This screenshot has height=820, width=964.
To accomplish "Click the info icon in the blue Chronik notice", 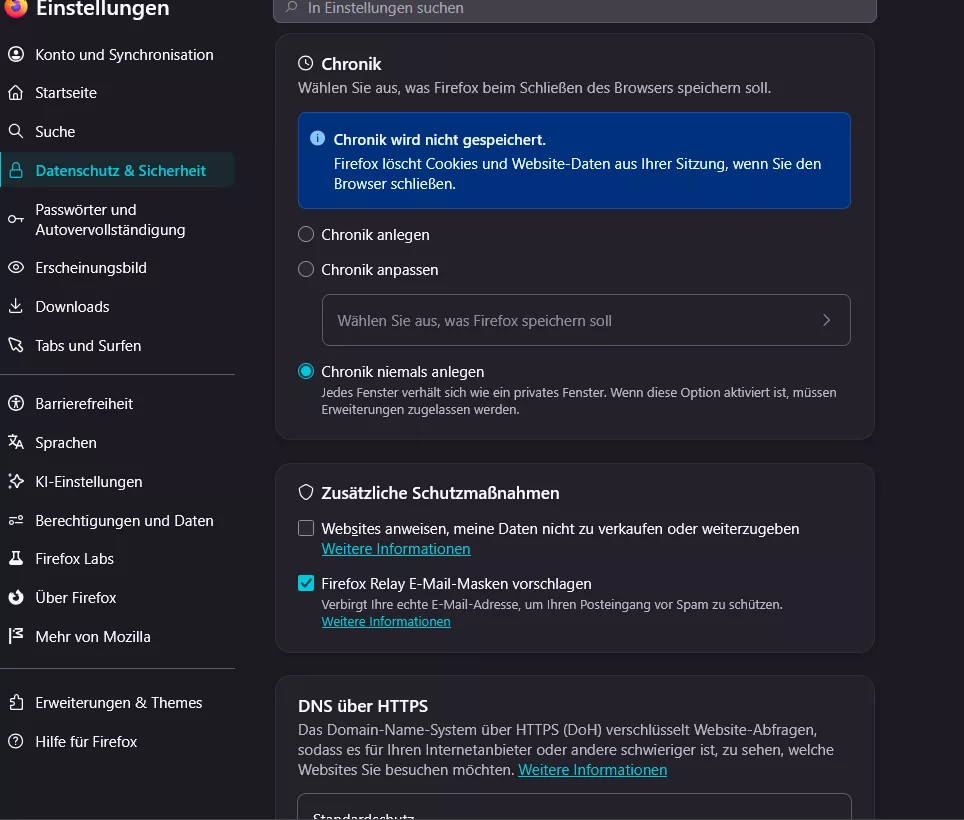I will [x=317, y=138].
